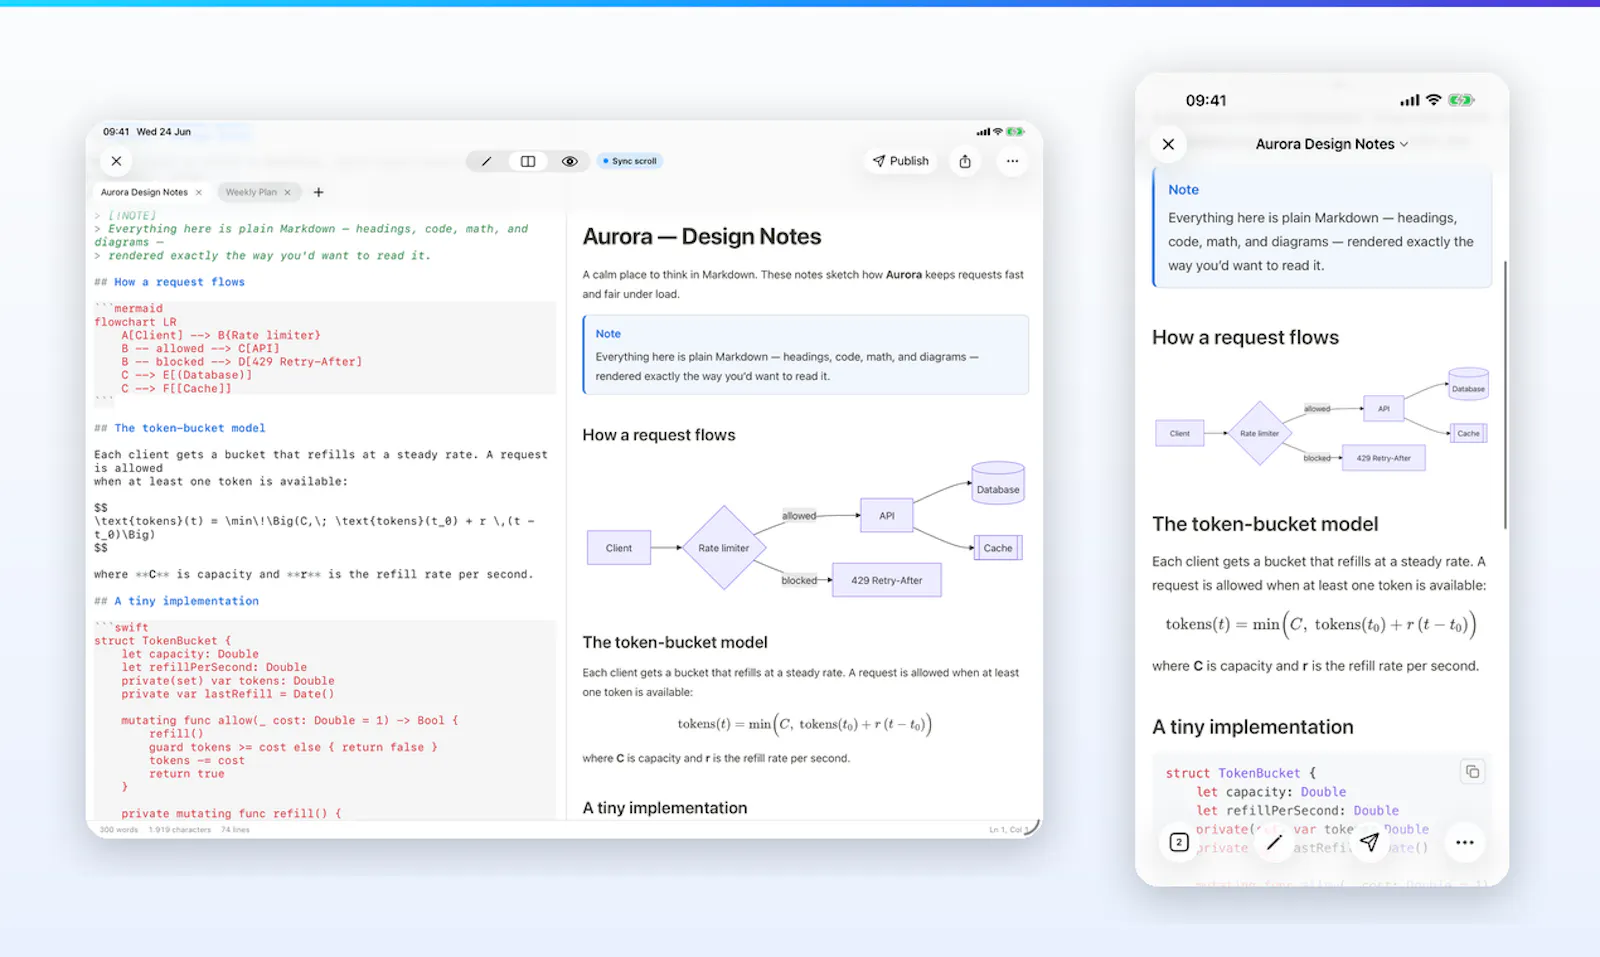
Task: Open the share sheet icon on the tablet
Action: click(965, 161)
